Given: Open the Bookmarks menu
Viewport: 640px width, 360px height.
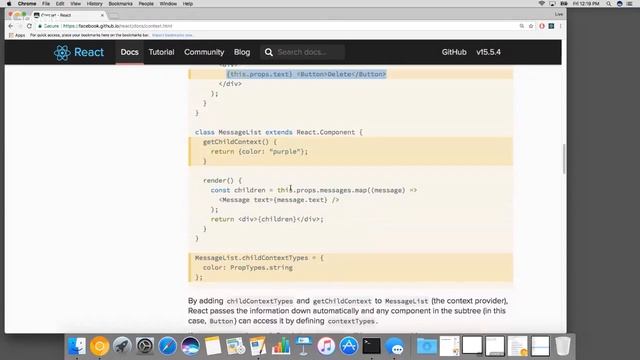Looking at the screenshot, I should (120, 4).
